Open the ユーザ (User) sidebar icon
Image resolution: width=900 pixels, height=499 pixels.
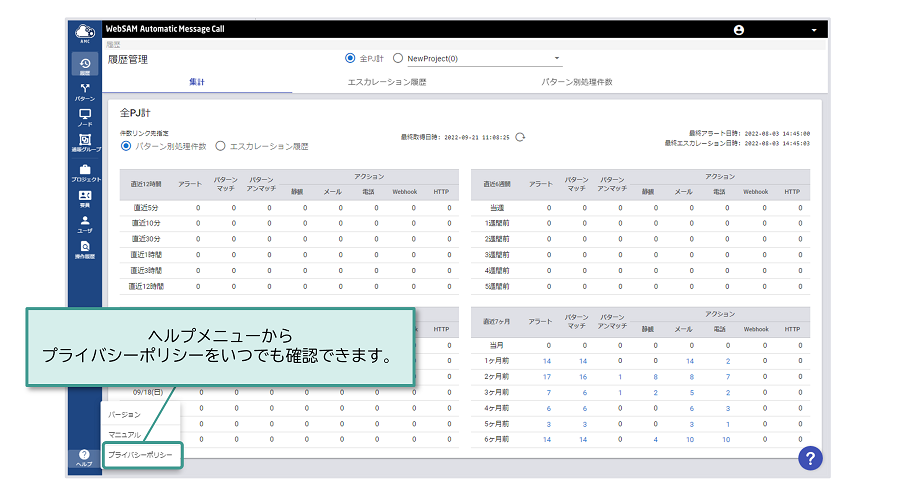coord(85,223)
